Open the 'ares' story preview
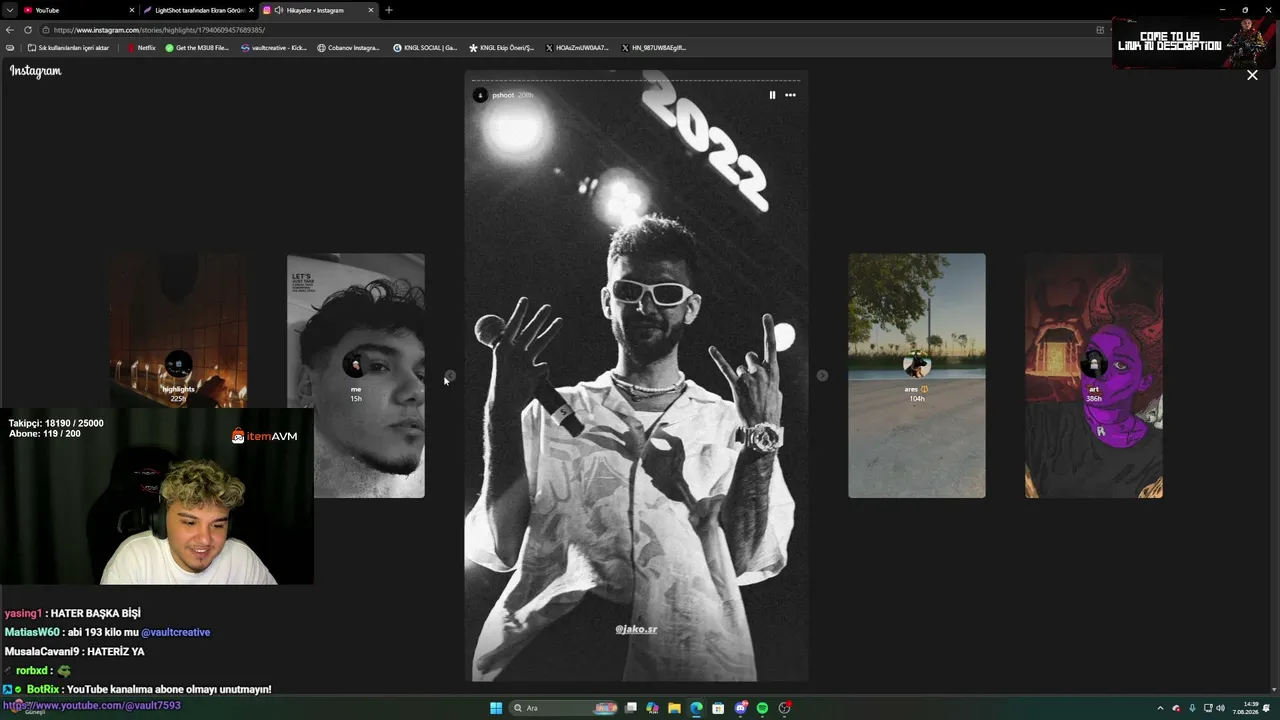The height and width of the screenshot is (720, 1280). pos(917,375)
